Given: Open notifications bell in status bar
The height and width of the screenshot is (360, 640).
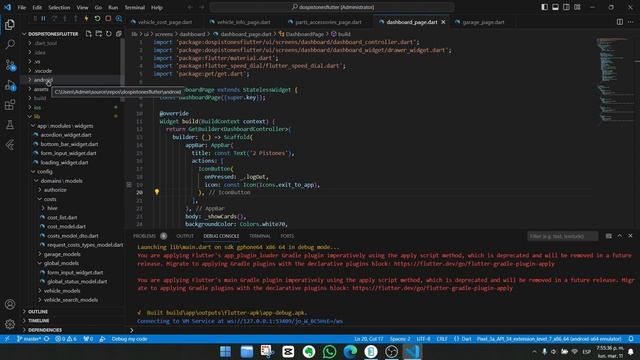Looking at the screenshot, I should (631, 339).
